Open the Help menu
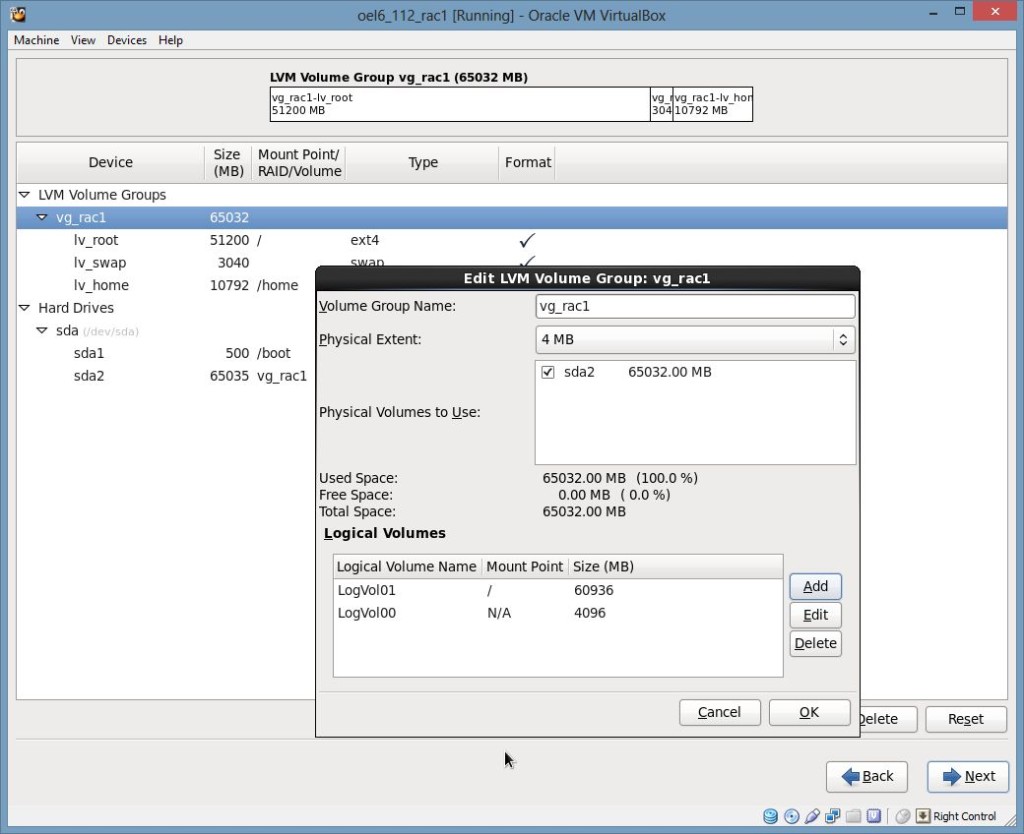This screenshot has height=834, width=1024. (x=170, y=40)
